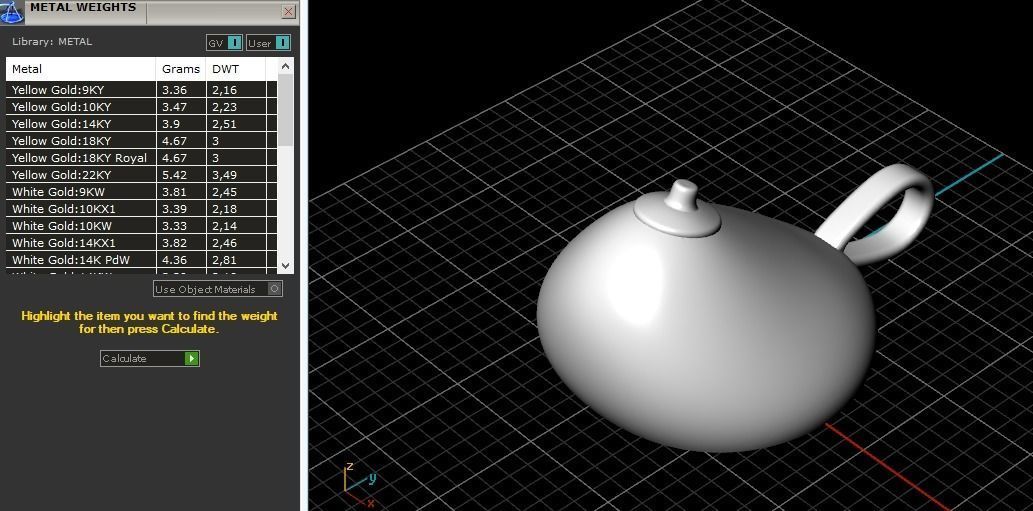This screenshot has width=1033, height=511.
Task: Close the Metal Weights panel
Action: pyautogui.click(x=289, y=11)
